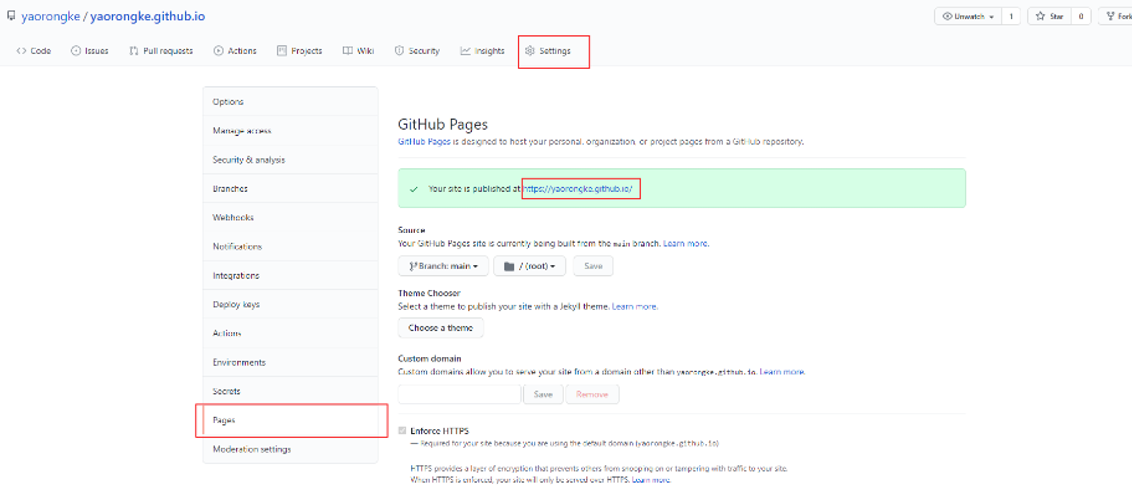Click the yaorongke.github.io repository name link
1132x497 pixels.
point(147,16)
